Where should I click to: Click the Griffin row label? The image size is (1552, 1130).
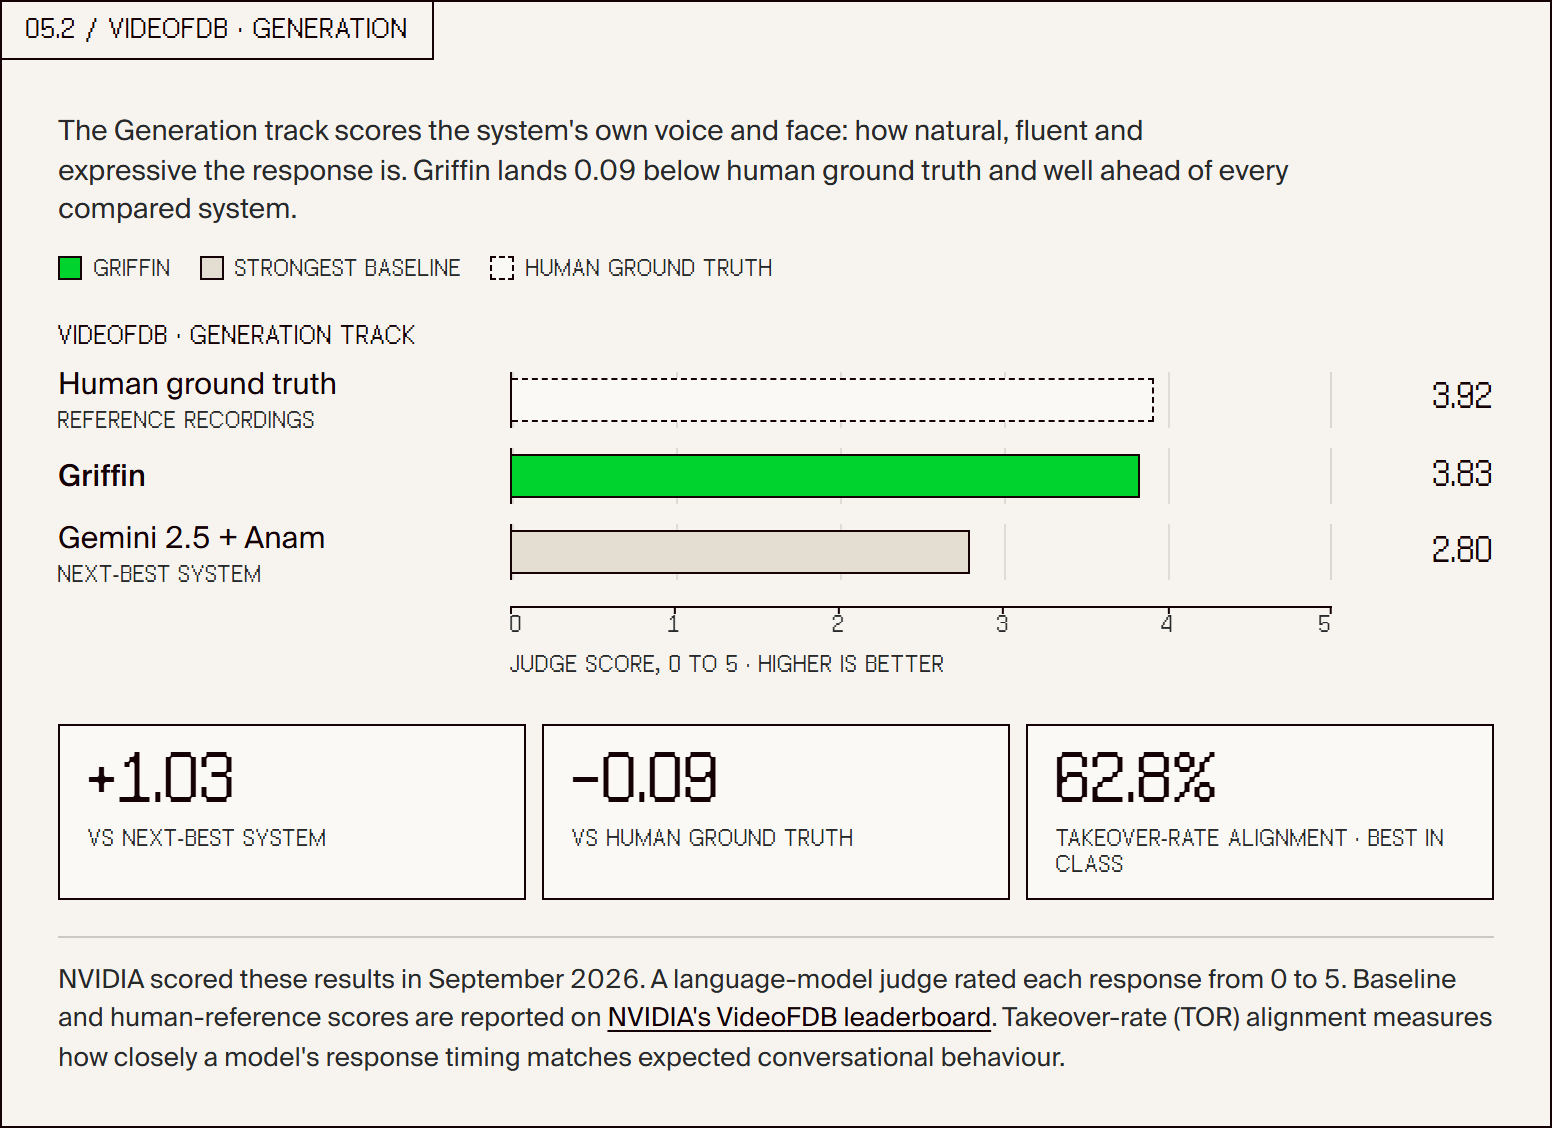click(x=102, y=475)
